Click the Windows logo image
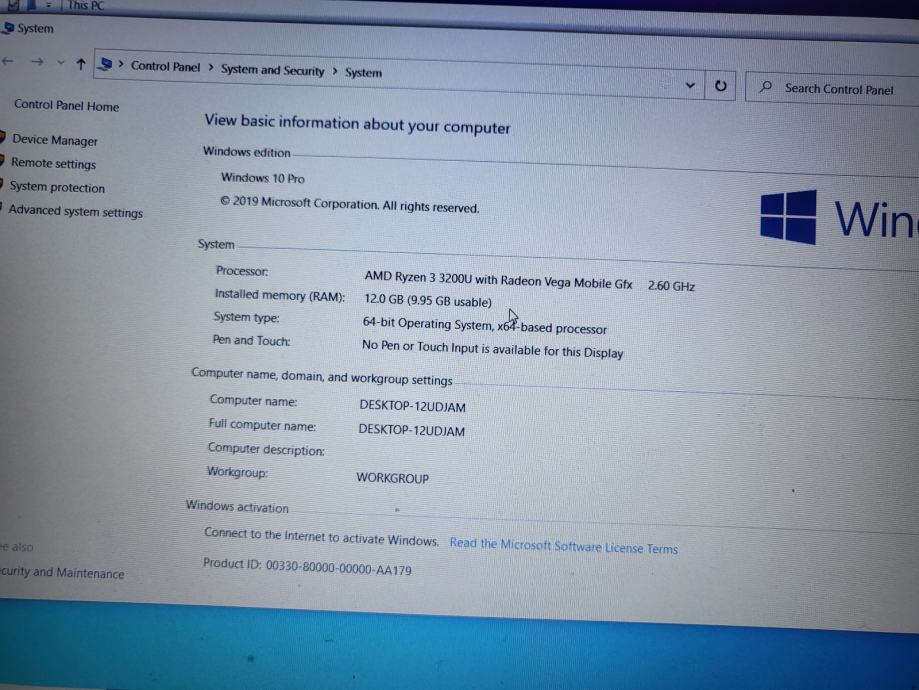Image resolution: width=919 pixels, height=690 pixels. [x=788, y=217]
